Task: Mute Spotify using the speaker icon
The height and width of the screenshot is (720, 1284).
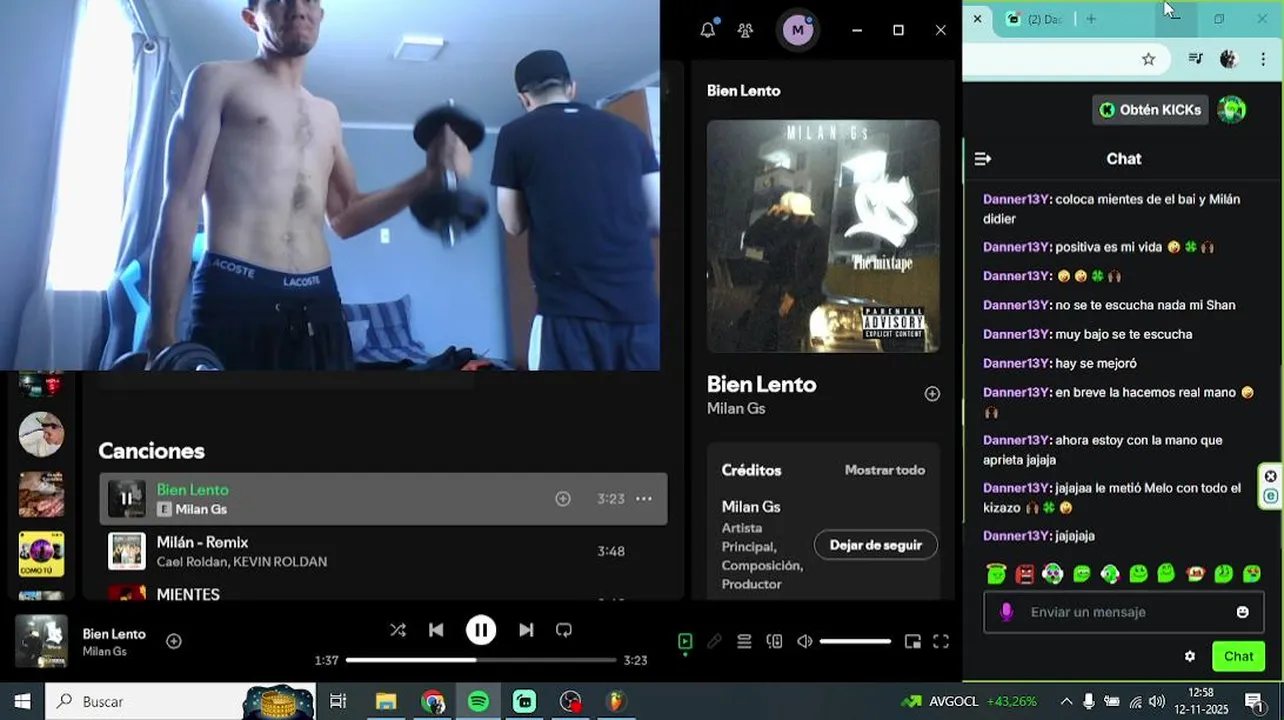Action: pos(804,642)
